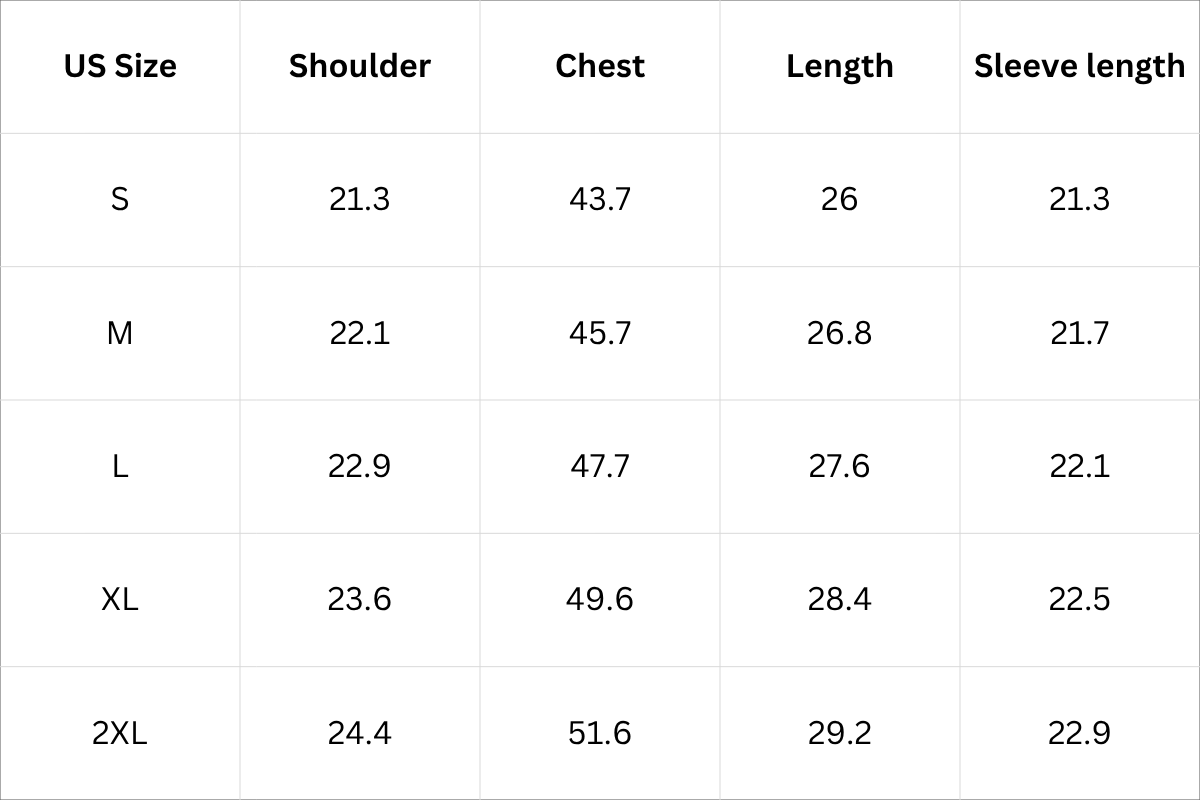Select length value 29.2 for size 2XL
This screenshot has height=800, width=1200.
(x=840, y=733)
